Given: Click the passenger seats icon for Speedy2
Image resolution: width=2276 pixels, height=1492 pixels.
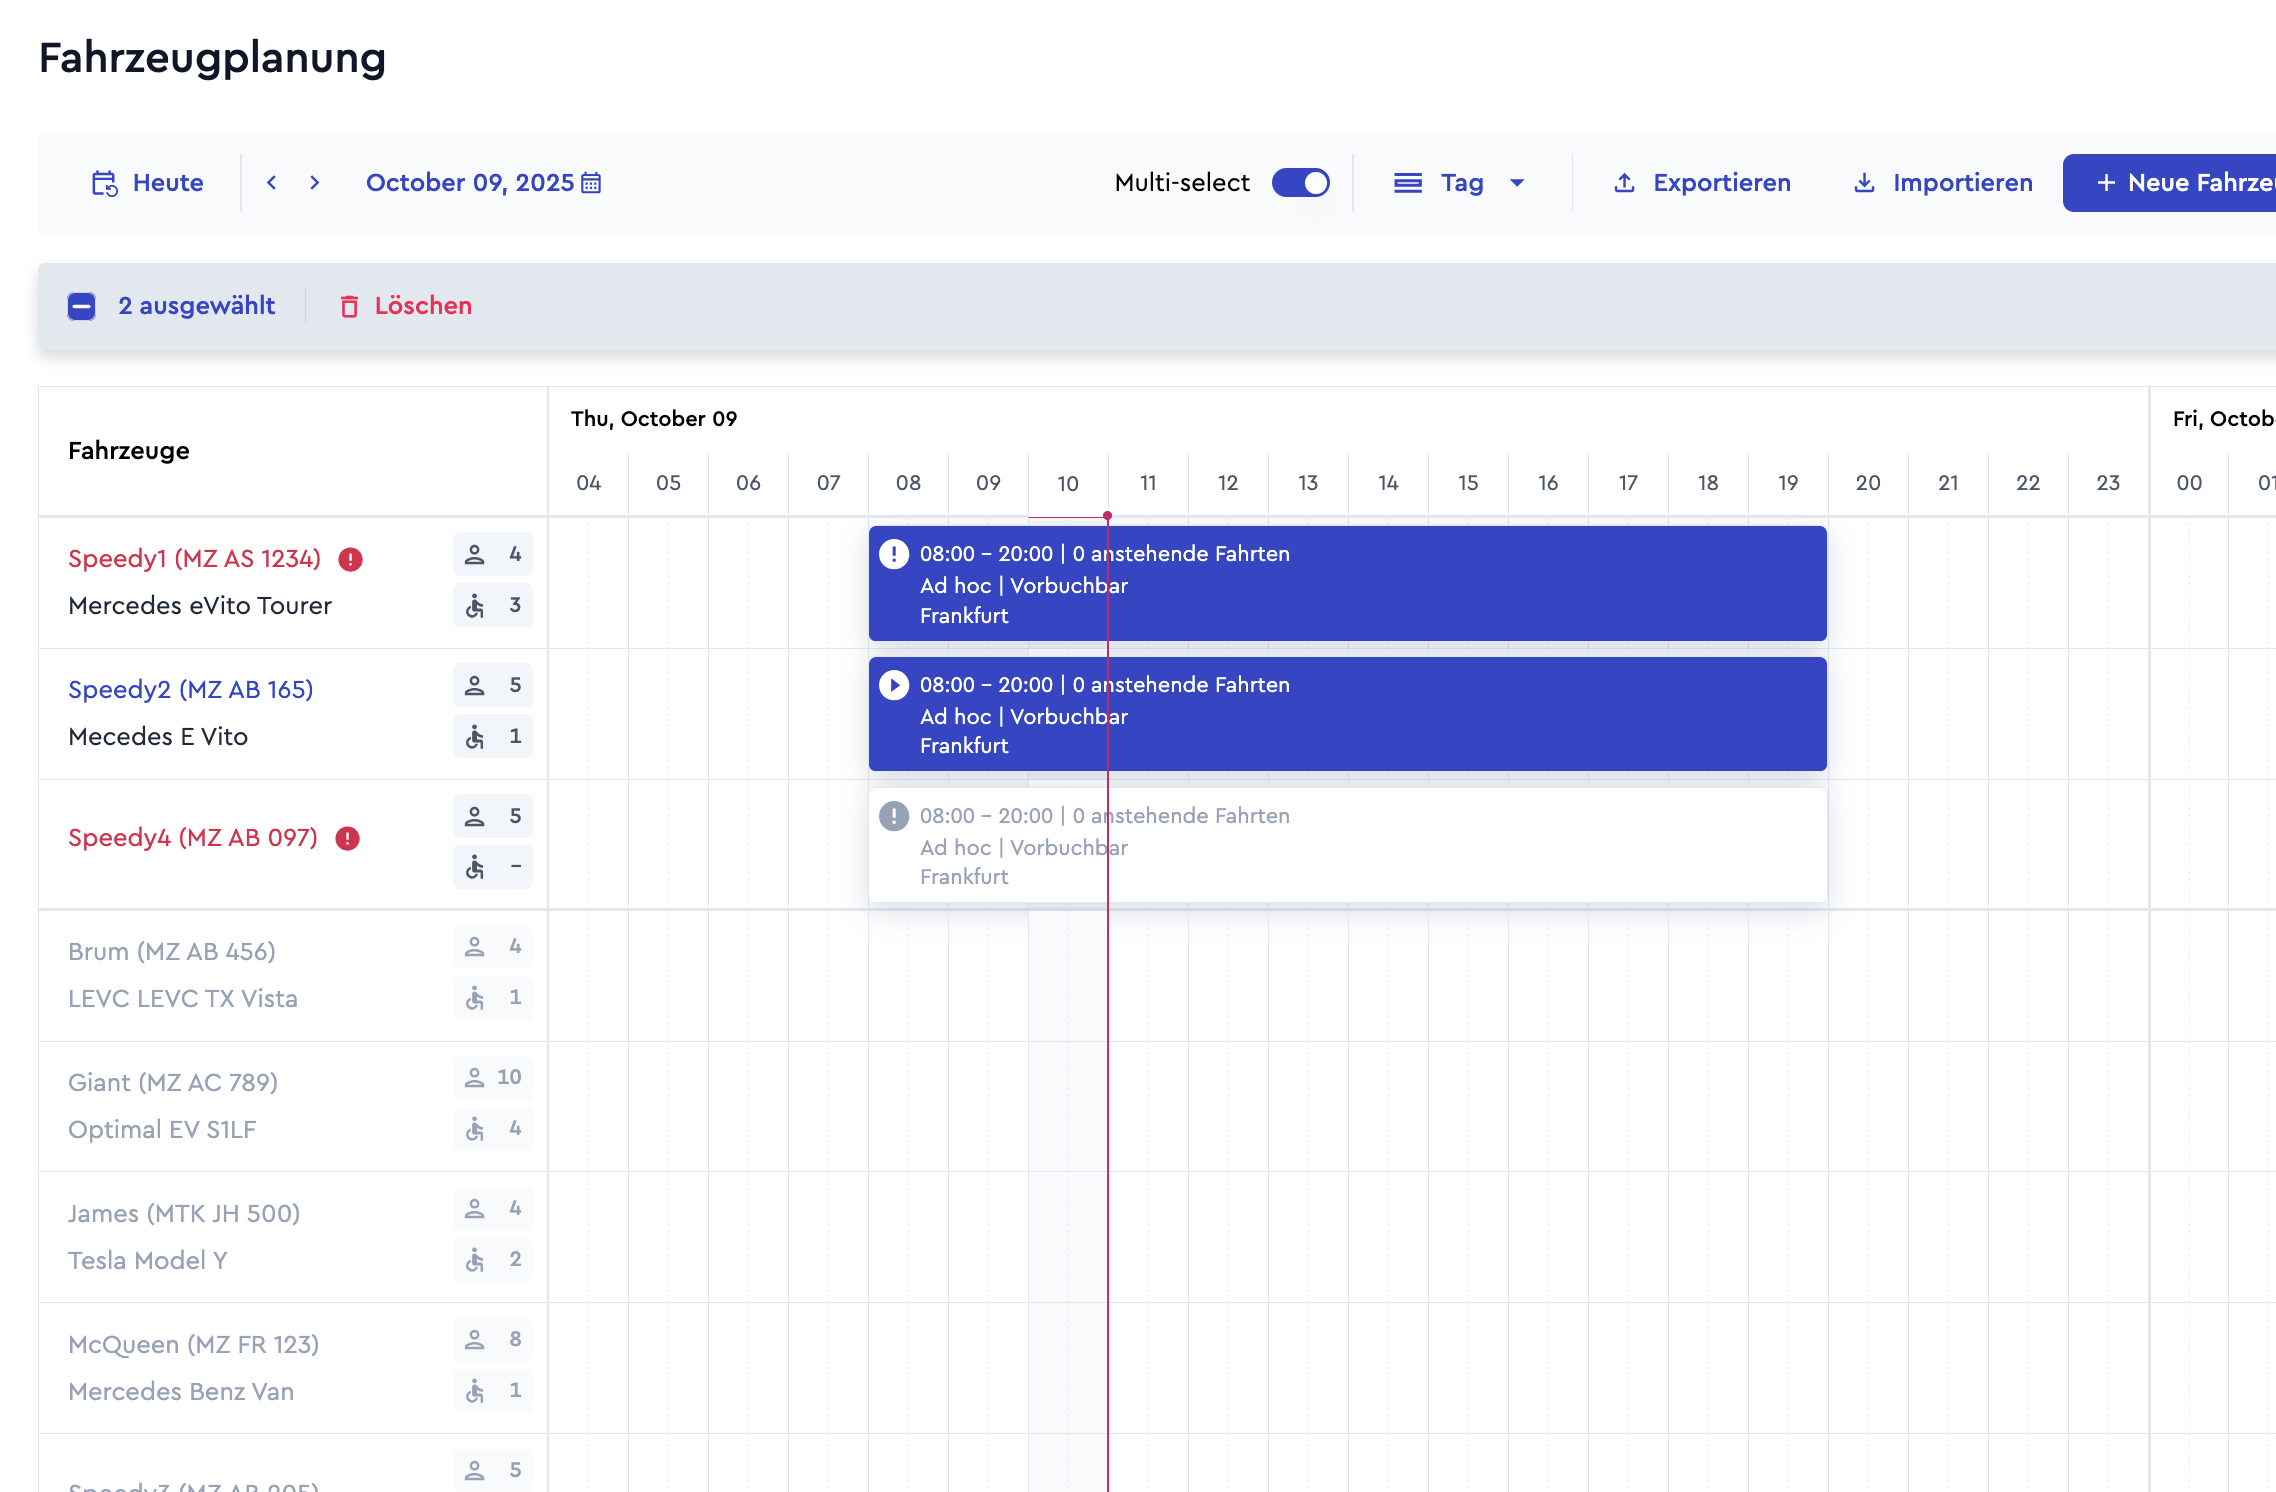Looking at the screenshot, I should 475,686.
